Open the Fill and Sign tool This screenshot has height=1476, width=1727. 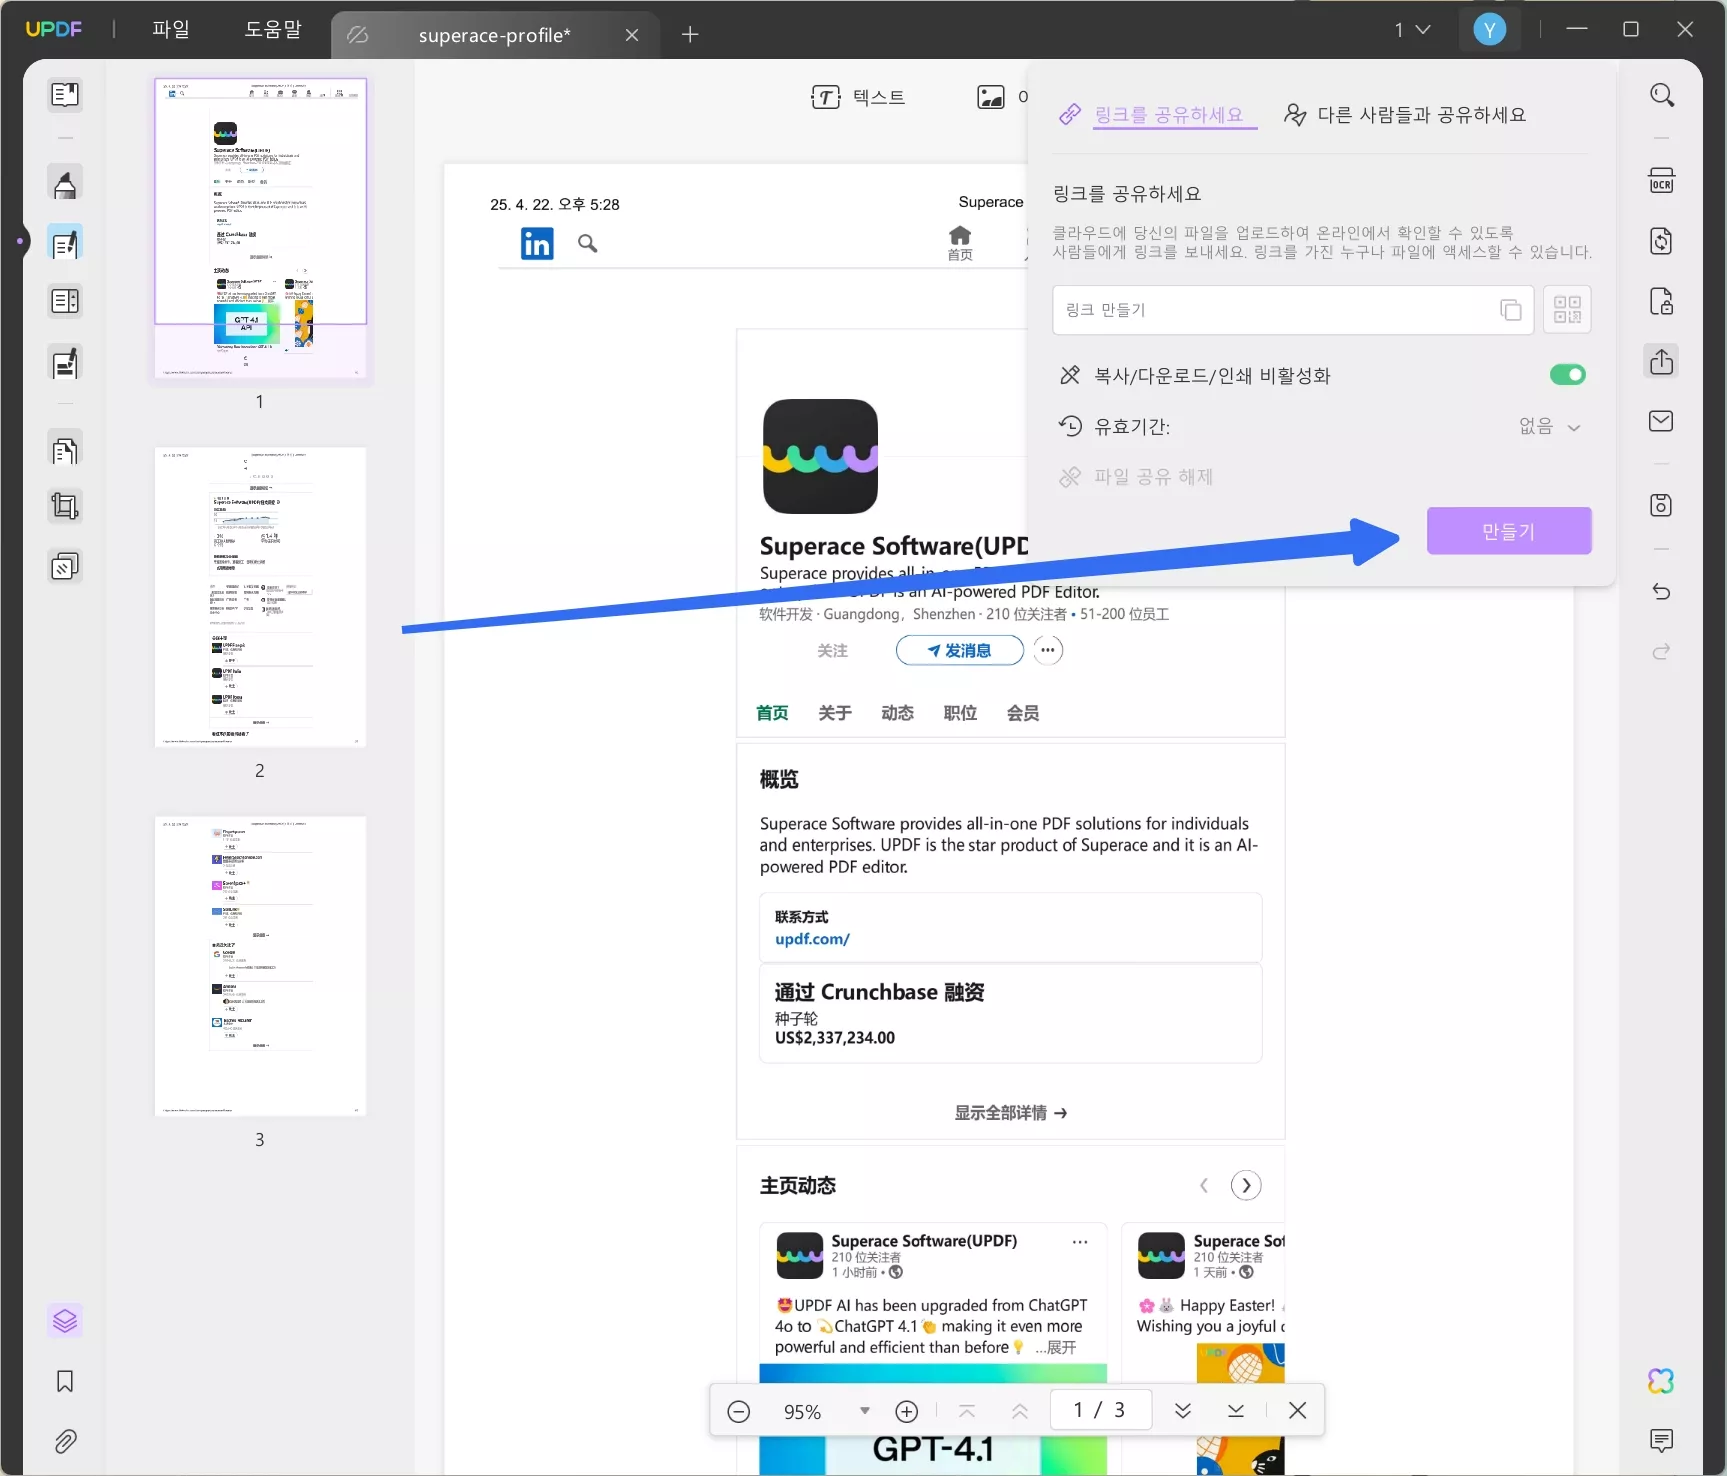click(65, 363)
